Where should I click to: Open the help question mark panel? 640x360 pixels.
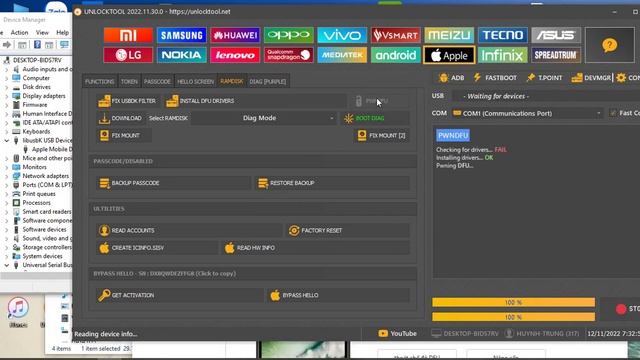[x=609, y=45]
